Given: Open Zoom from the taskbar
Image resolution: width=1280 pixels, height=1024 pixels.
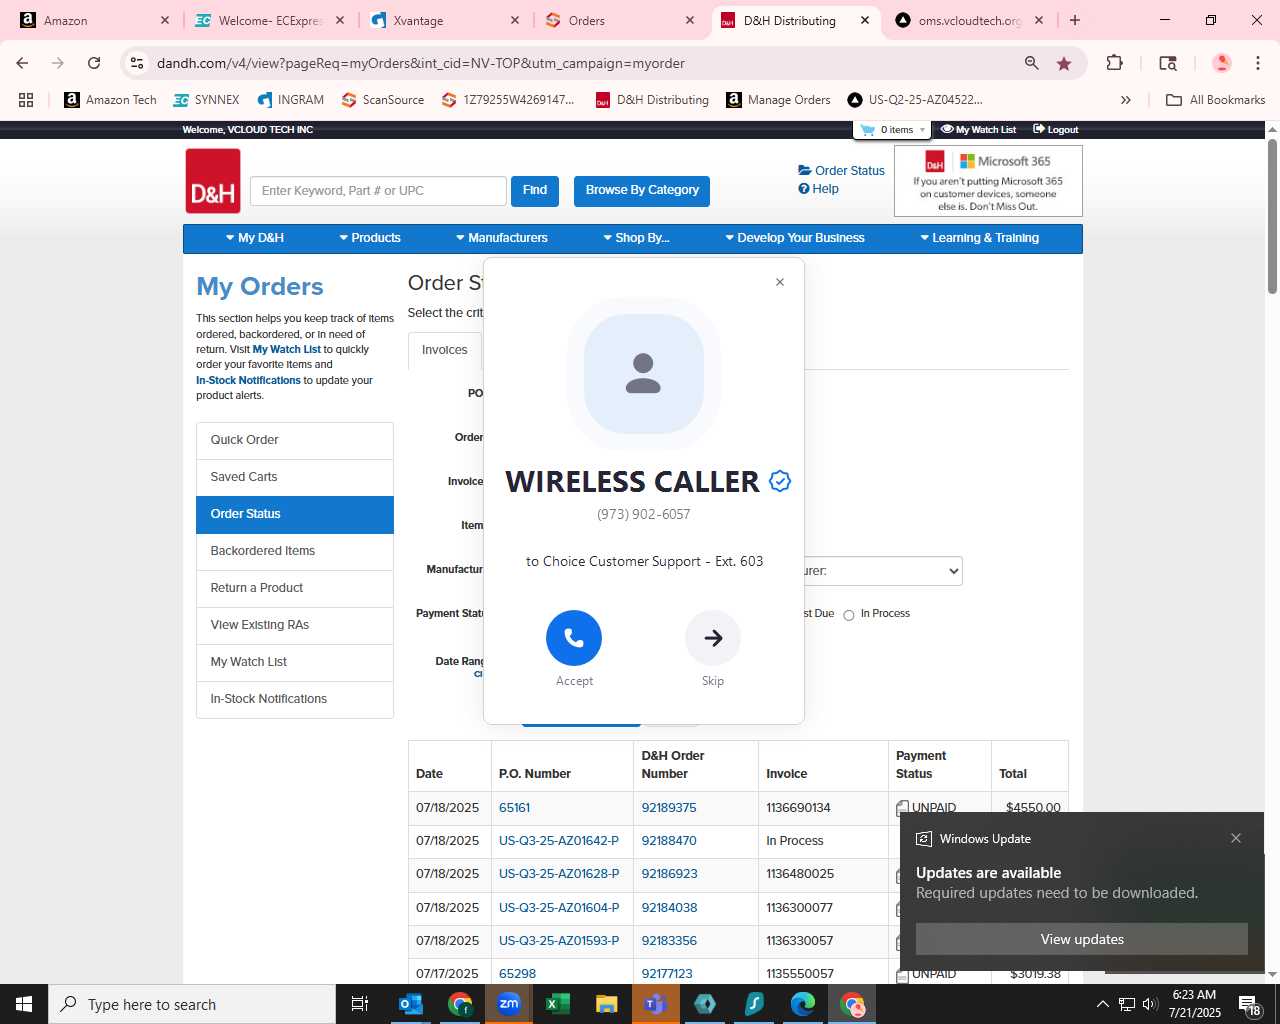Looking at the screenshot, I should pyautogui.click(x=509, y=1004).
